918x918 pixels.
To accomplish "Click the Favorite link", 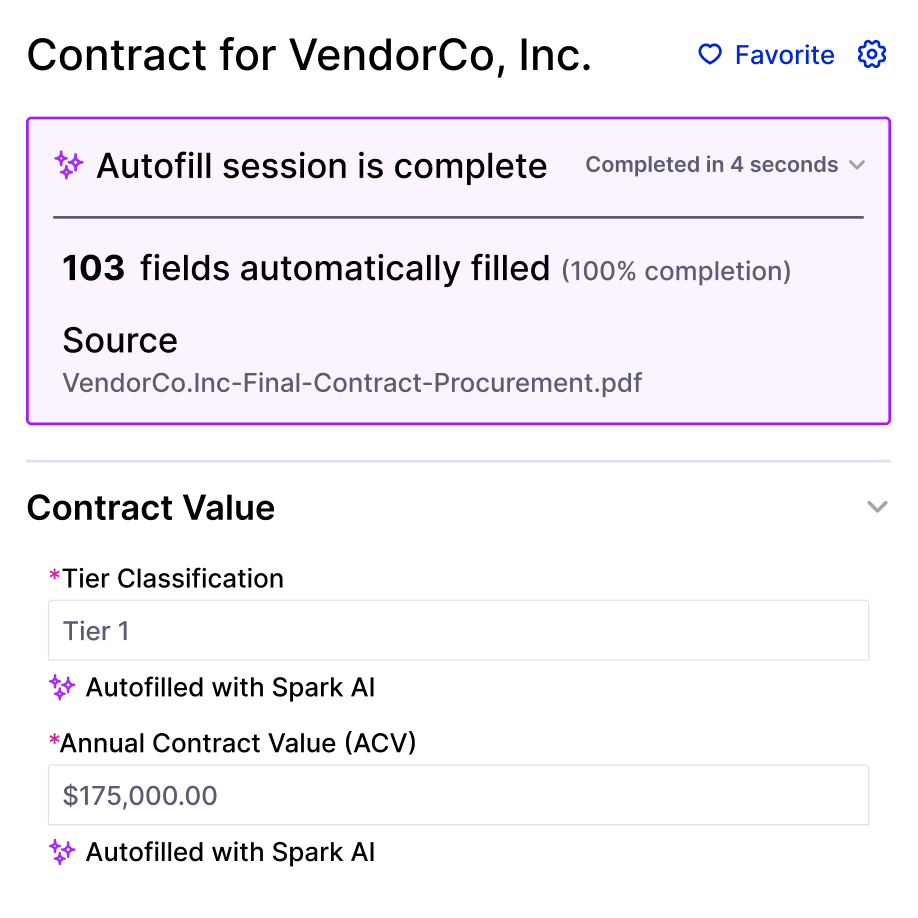I will (x=785, y=55).
